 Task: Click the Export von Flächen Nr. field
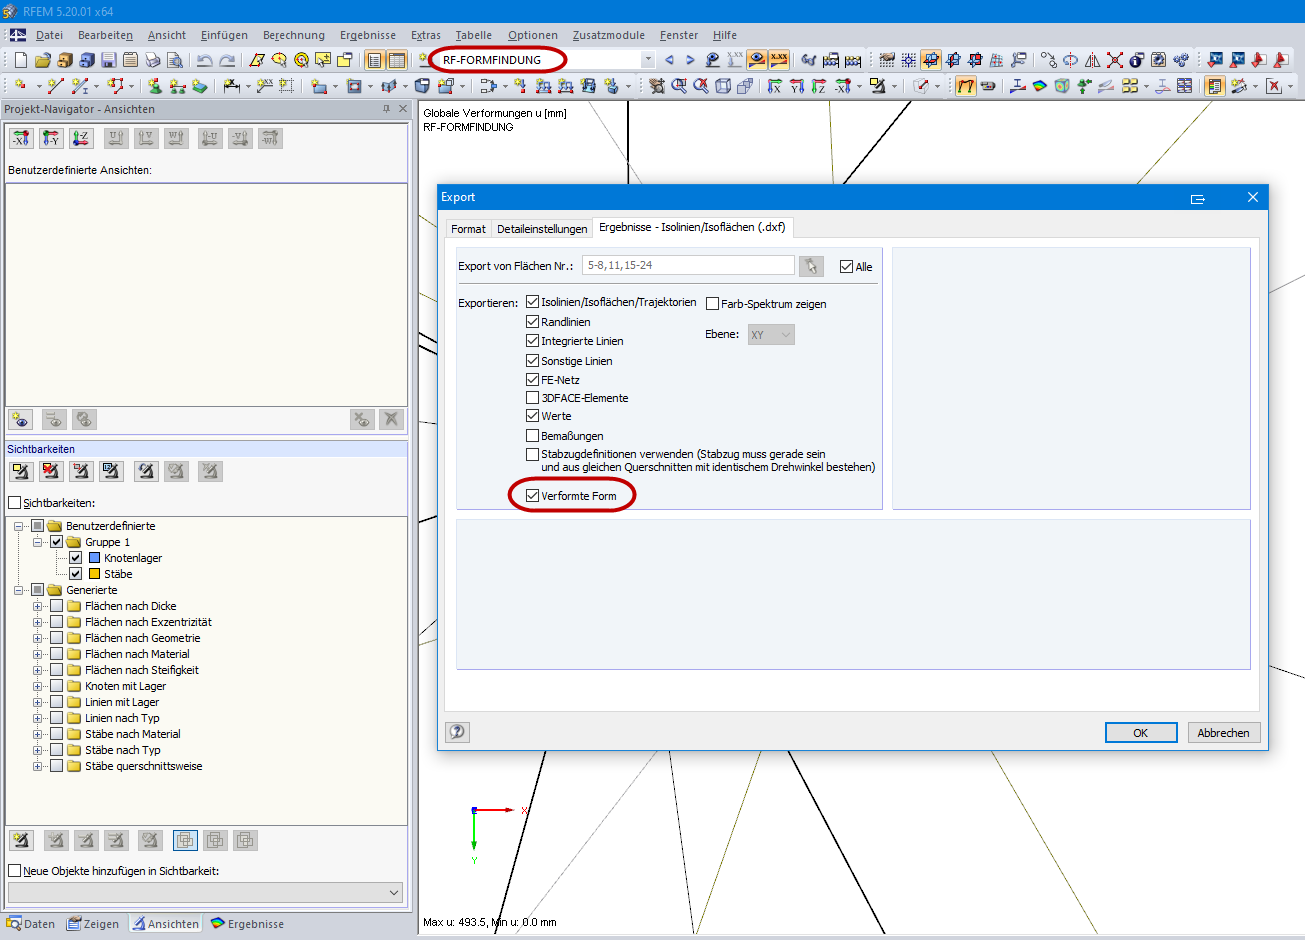pos(688,265)
